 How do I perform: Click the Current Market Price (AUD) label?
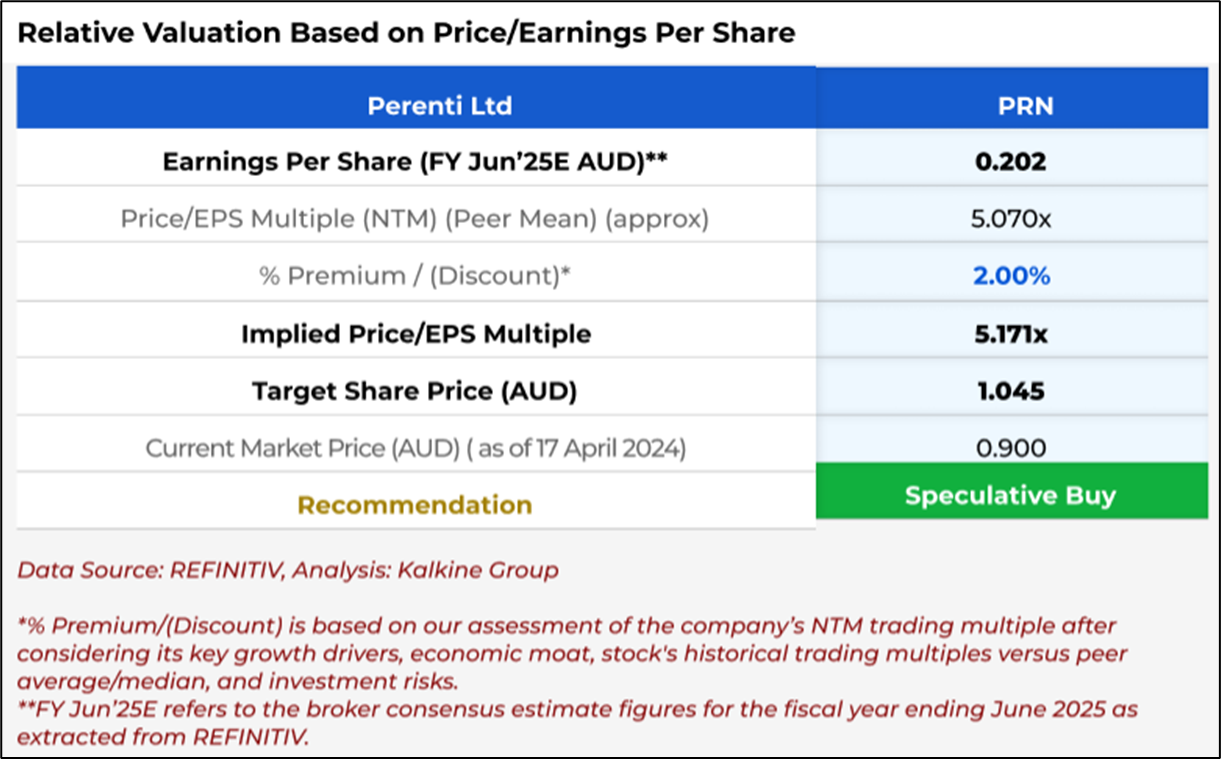(415, 448)
